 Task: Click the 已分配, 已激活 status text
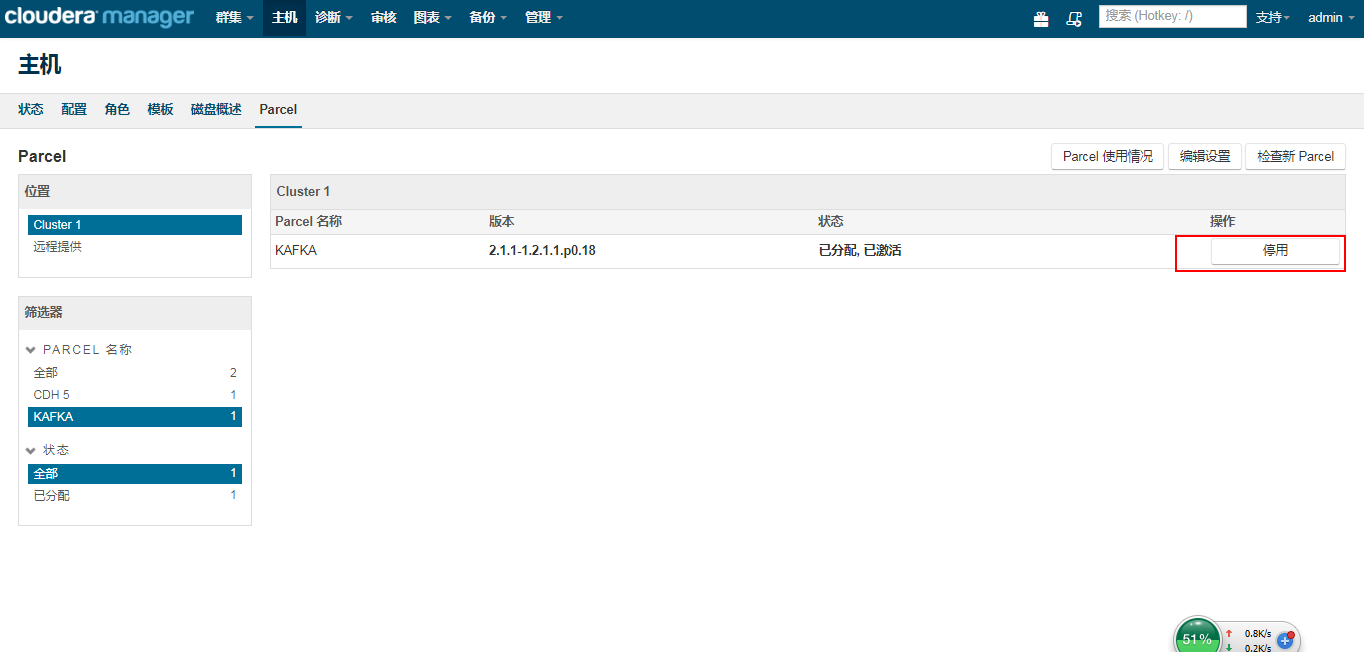point(860,251)
